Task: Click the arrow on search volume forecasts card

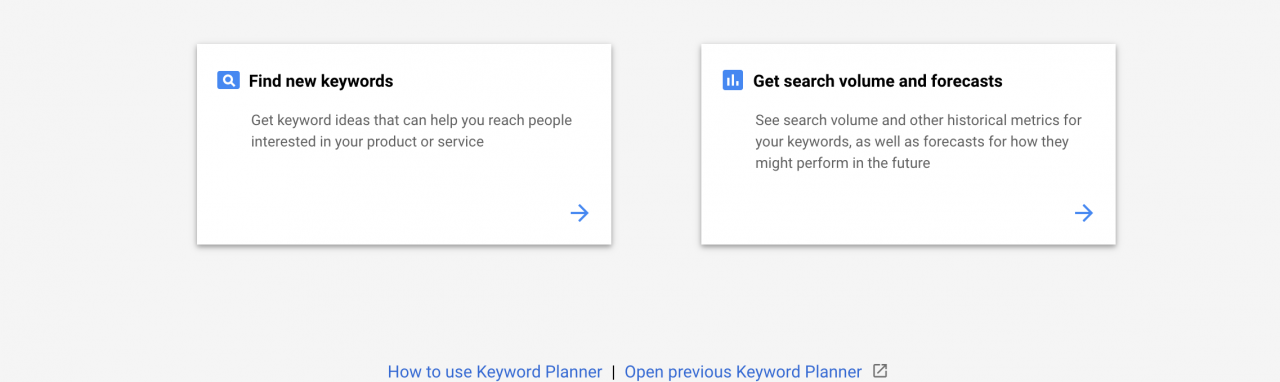Action: (x=1084, y=213)
